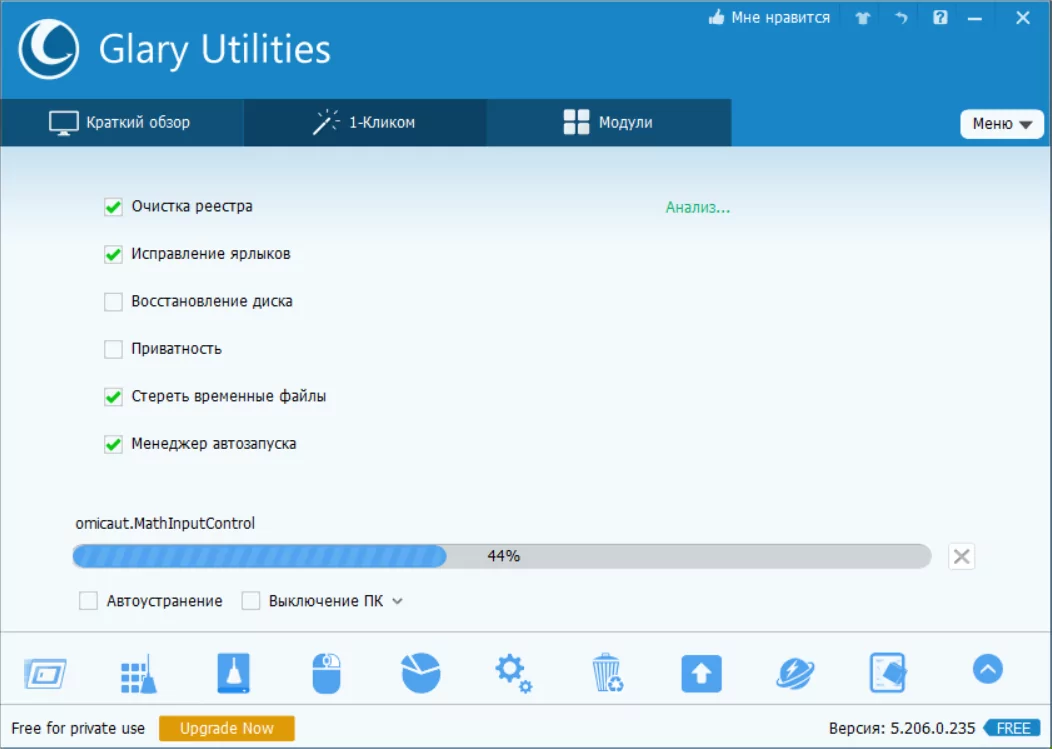
Task: Click the Glary Utilities crescent logo
Action: click(x=48, y=49)
